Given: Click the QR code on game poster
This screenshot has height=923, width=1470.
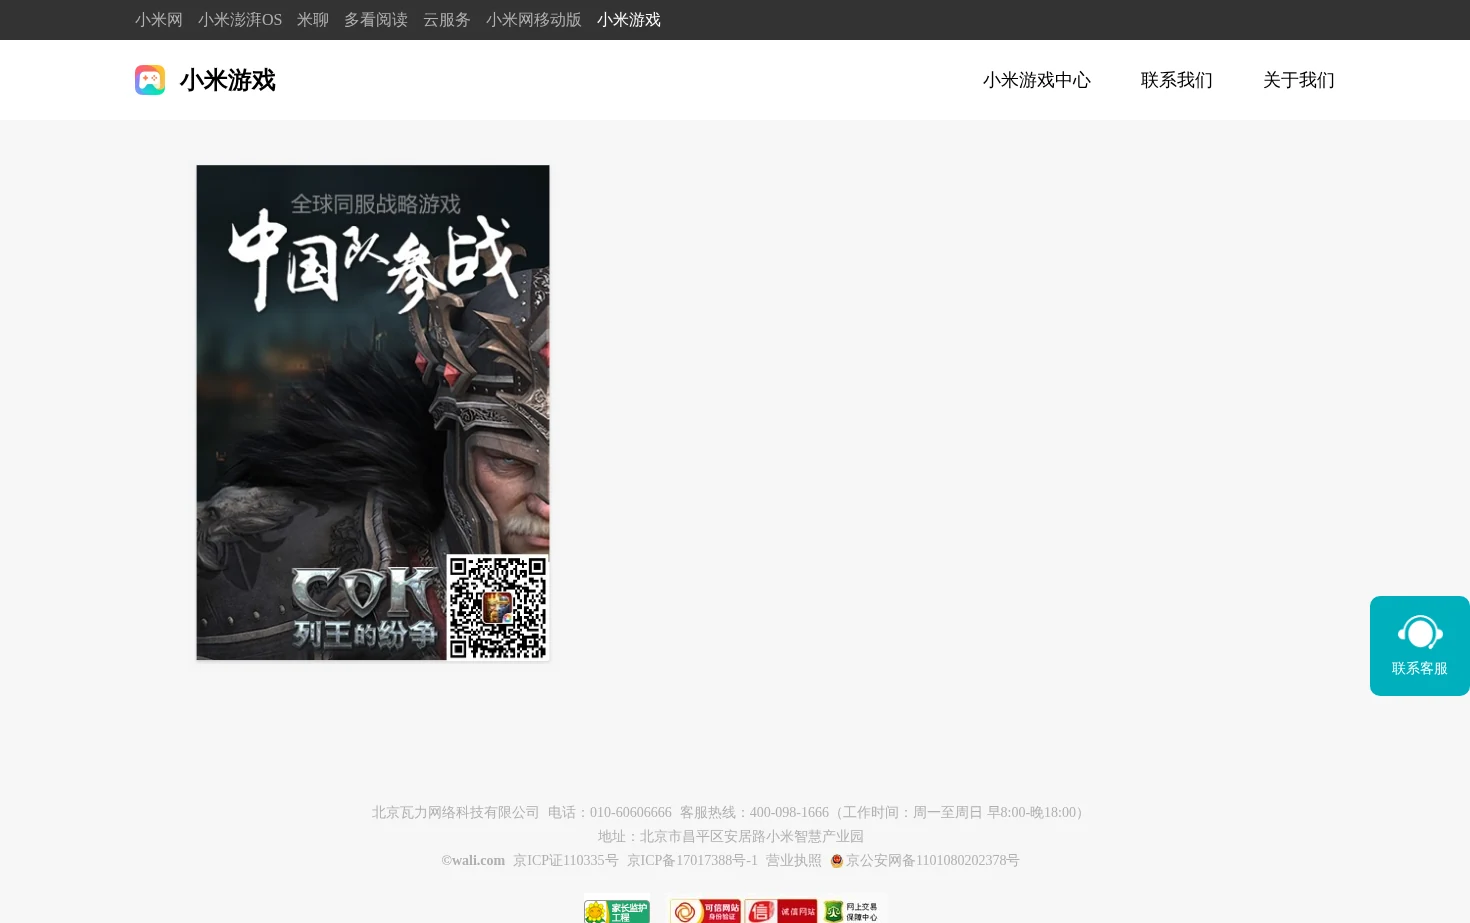Looking at the screenshot, I should click(x=497, y=607).
